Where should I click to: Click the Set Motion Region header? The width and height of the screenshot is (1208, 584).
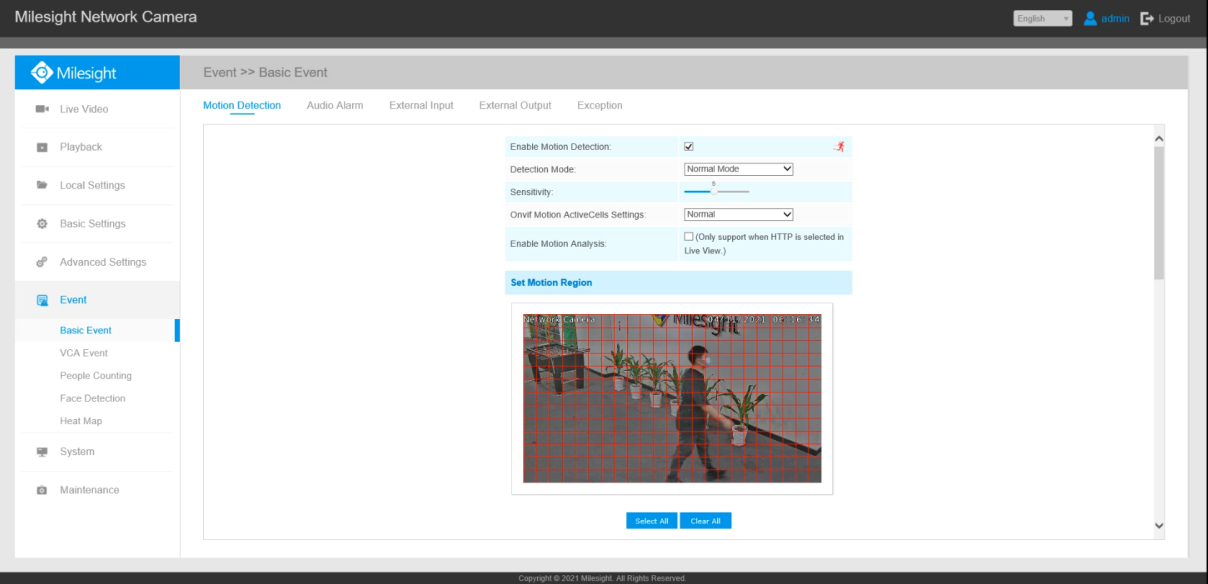coord(678,283)
